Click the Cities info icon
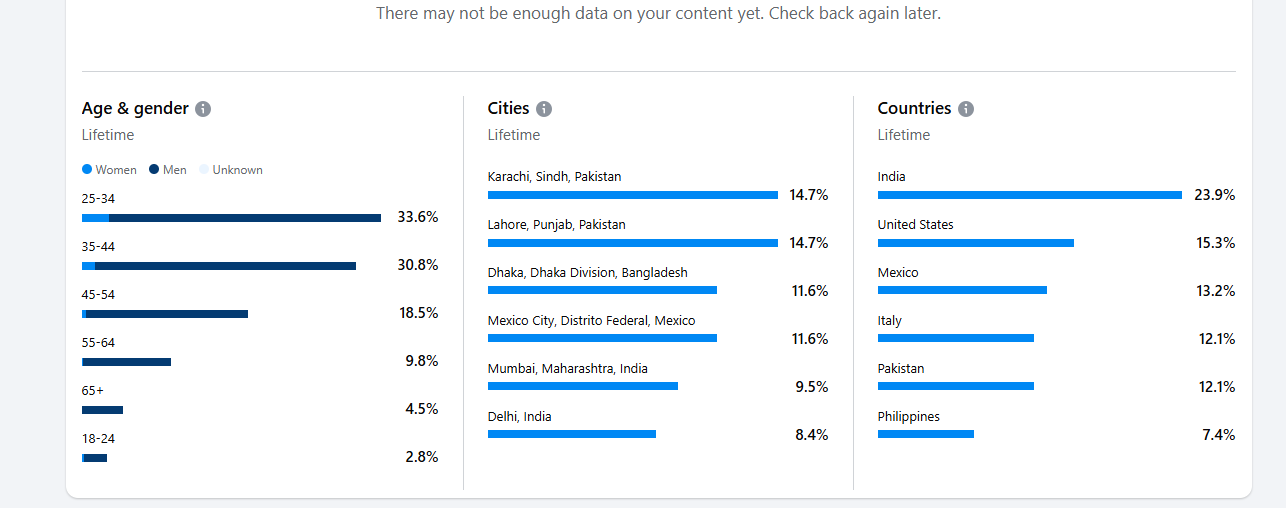Viewport: 1286px width, 508px height. [x=544, y=109]
